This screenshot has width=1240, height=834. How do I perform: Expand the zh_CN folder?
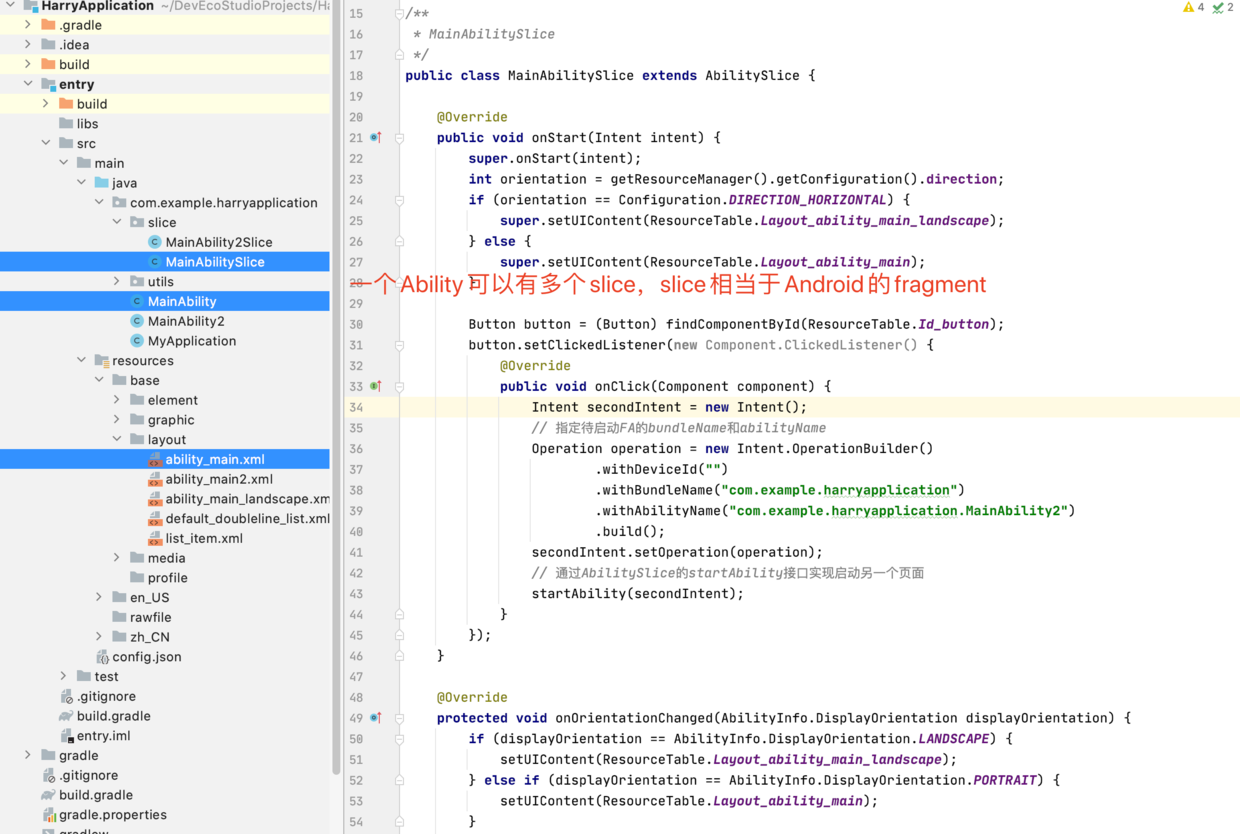[99, 637]
